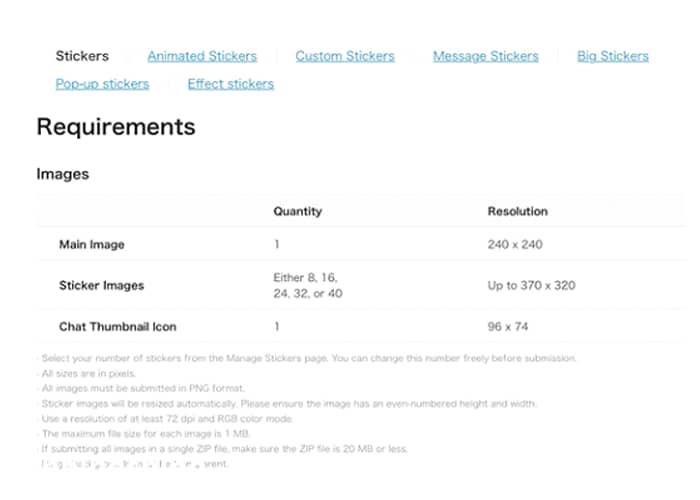Click the Images section heading
700x500 pixels.
tap(63, 174)
